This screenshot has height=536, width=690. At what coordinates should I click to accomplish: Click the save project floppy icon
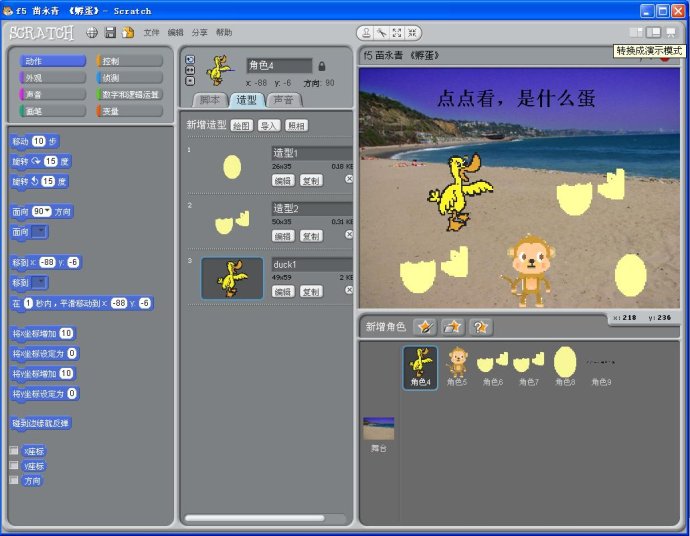pyautogui.click(x=110, y=33)
